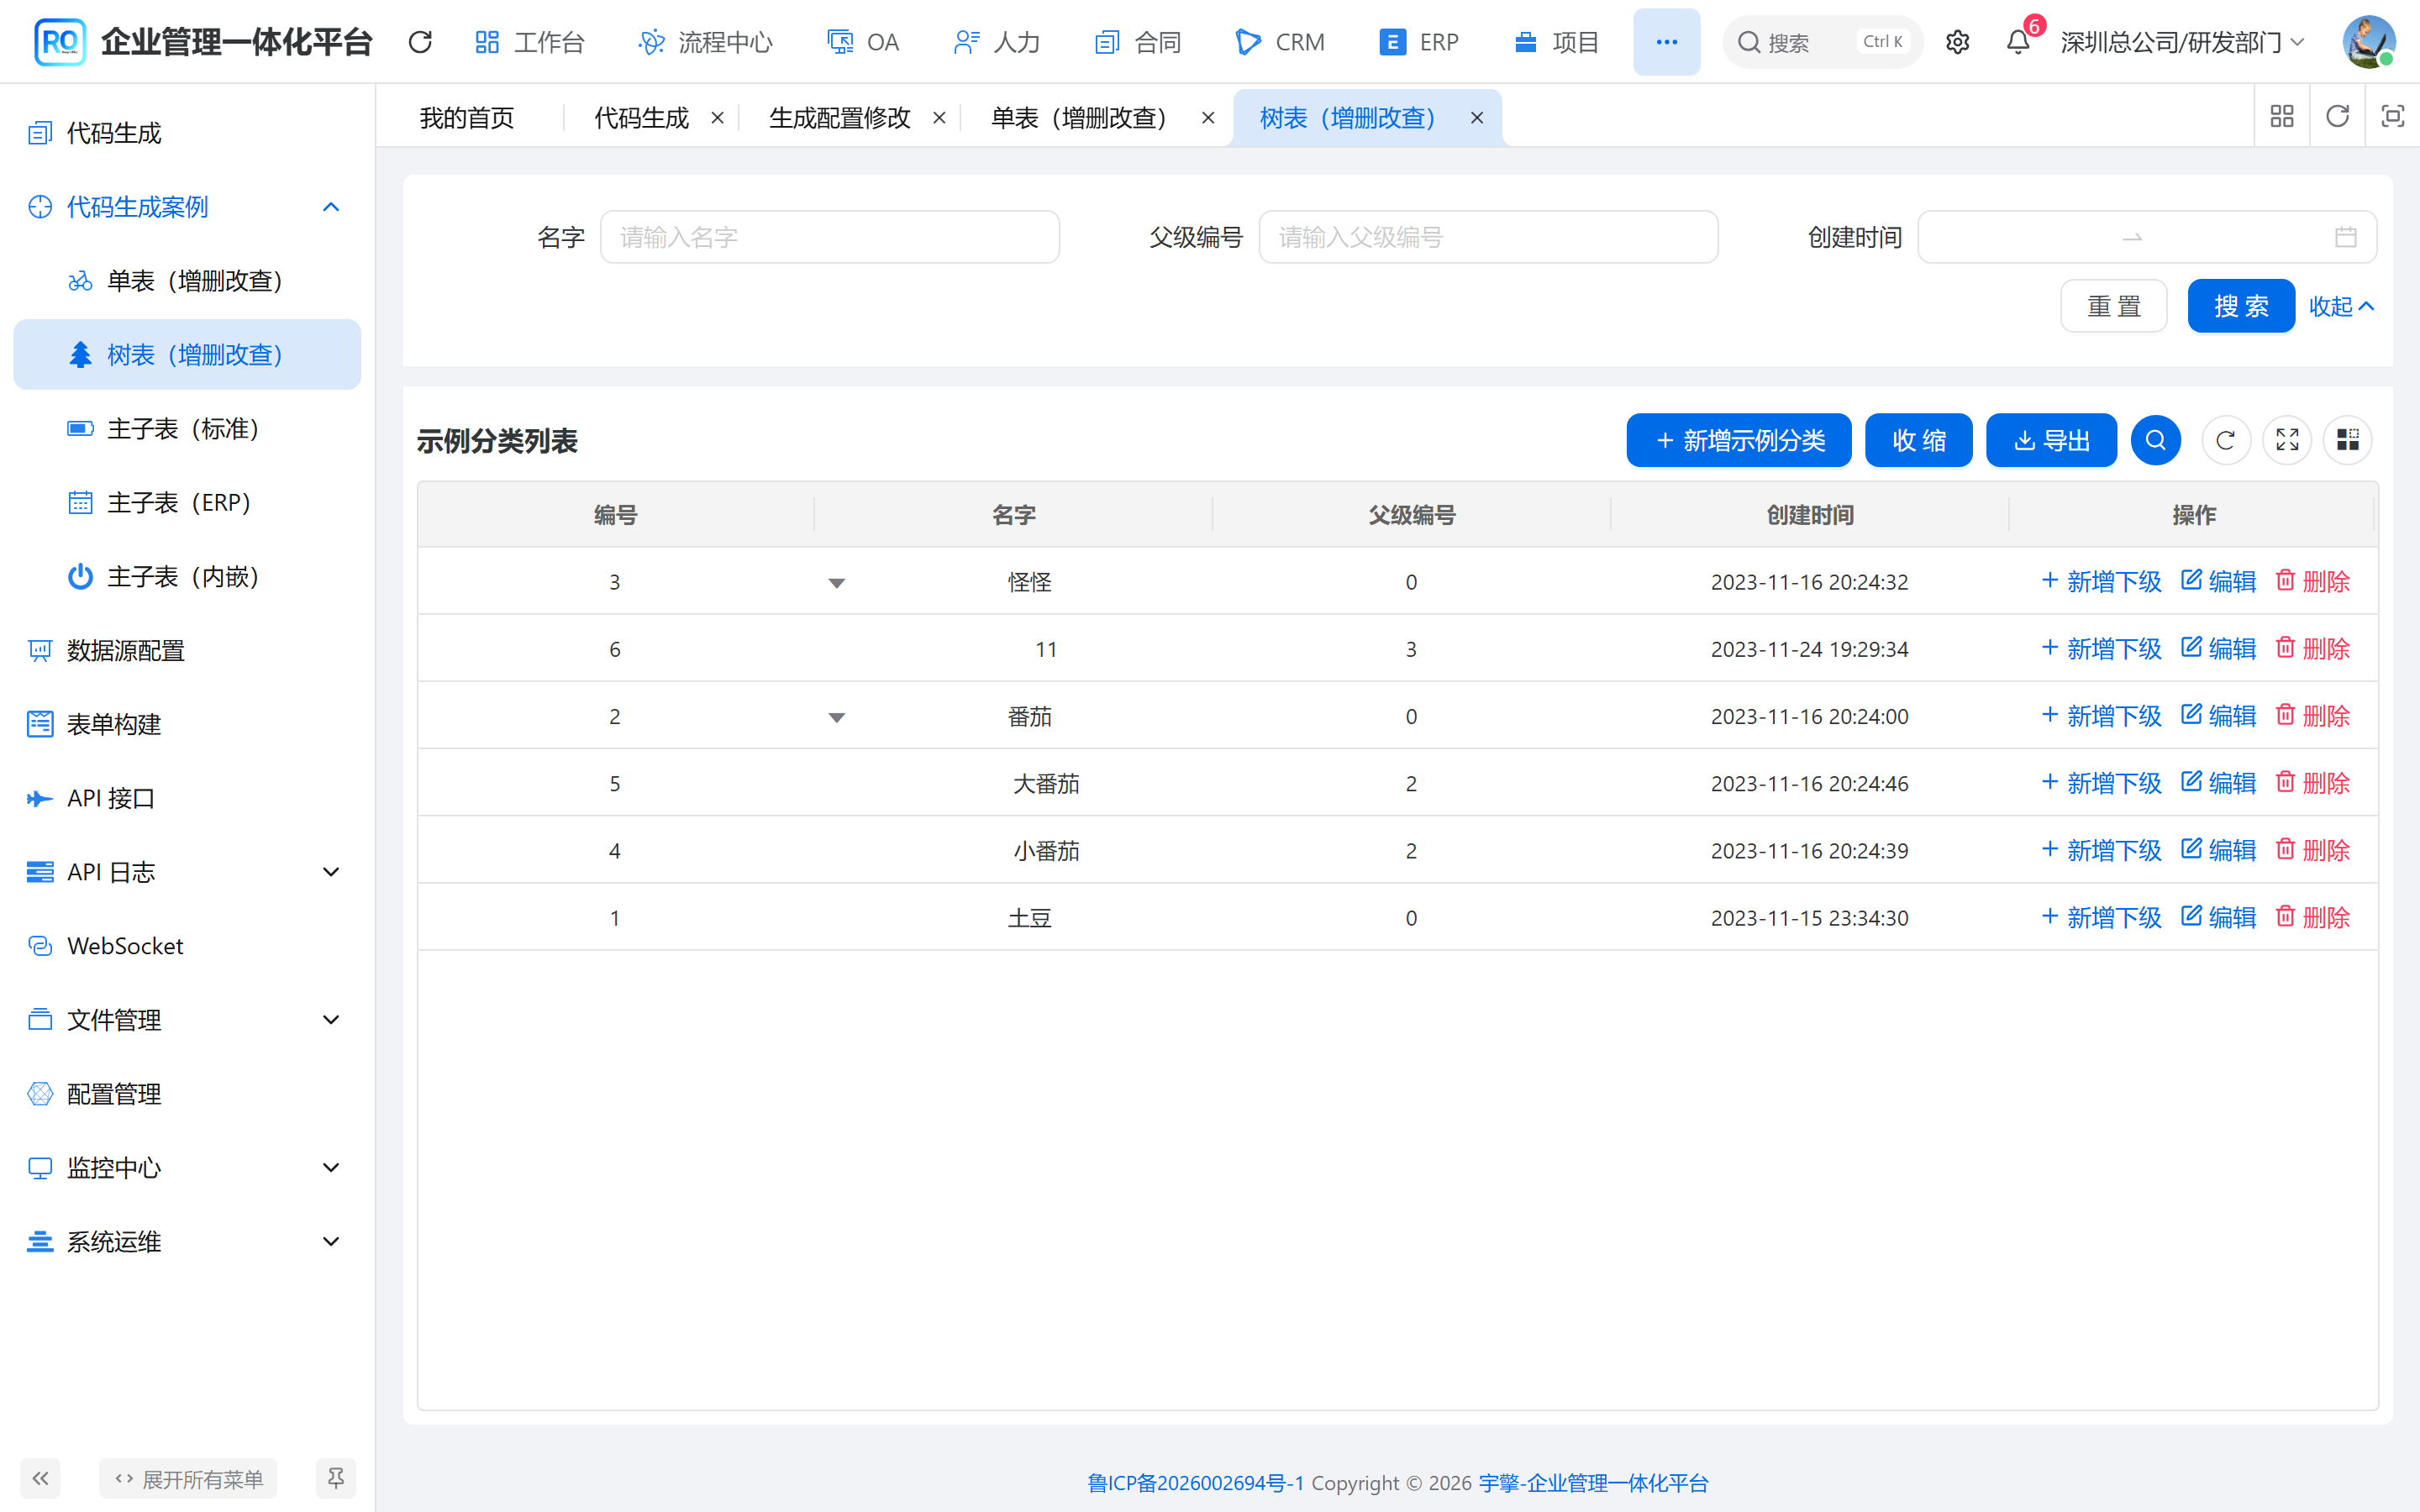Open column settings grid icon

(x=2347, y=440)
